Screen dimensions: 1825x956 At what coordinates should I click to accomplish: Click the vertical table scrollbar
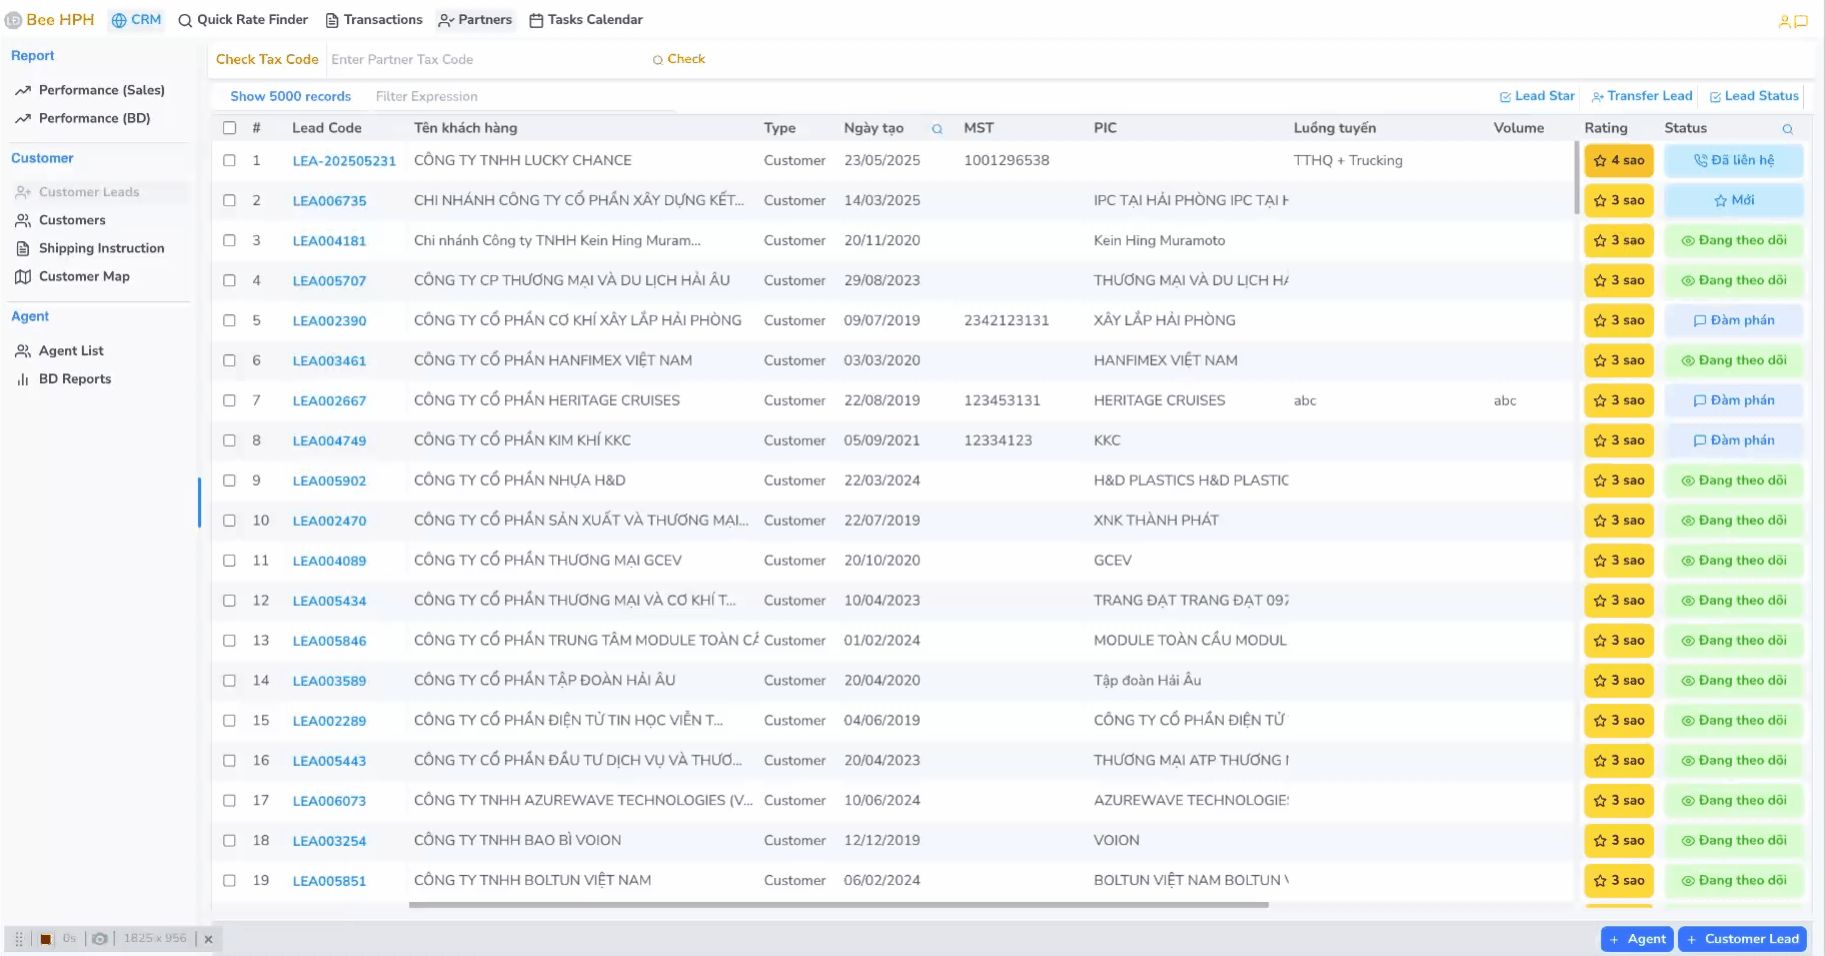point(1577,178)
